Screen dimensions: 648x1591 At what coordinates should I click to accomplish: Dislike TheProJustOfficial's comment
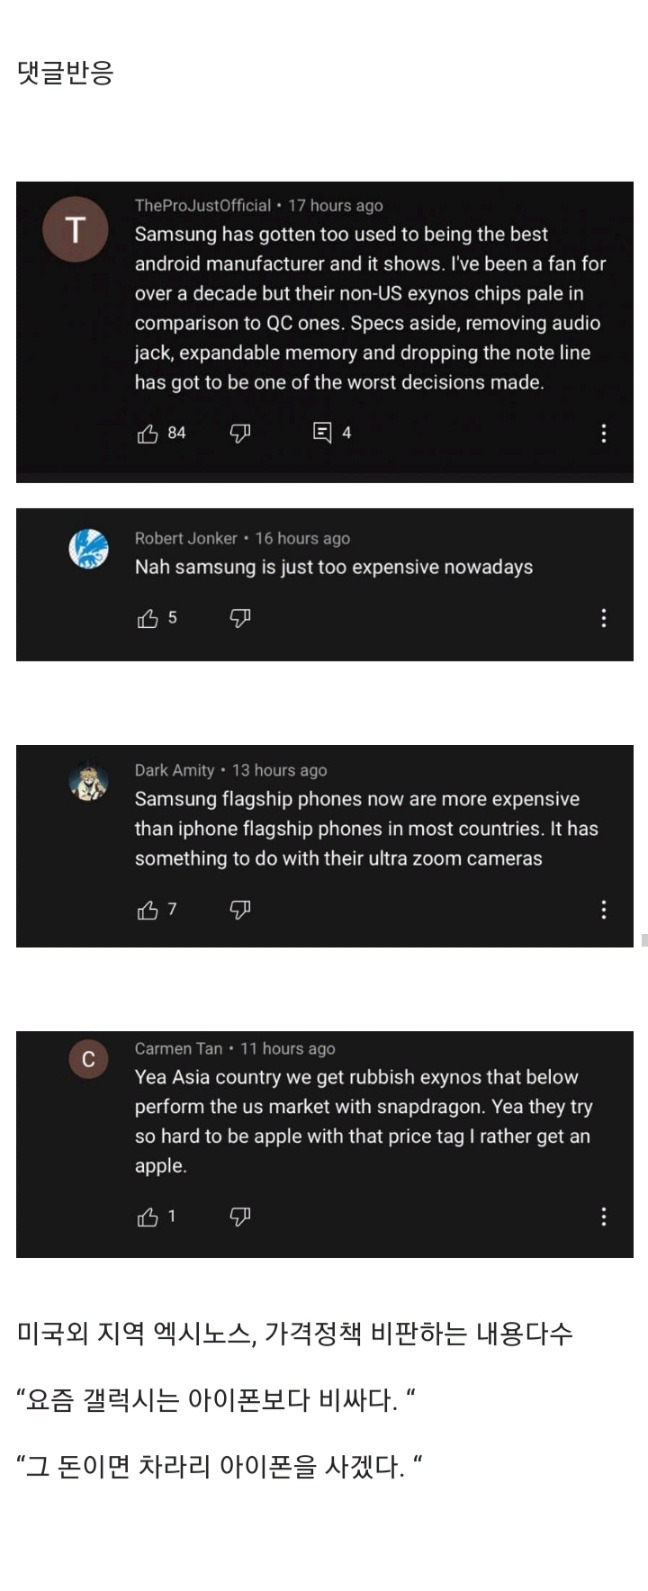click(240, 433)
